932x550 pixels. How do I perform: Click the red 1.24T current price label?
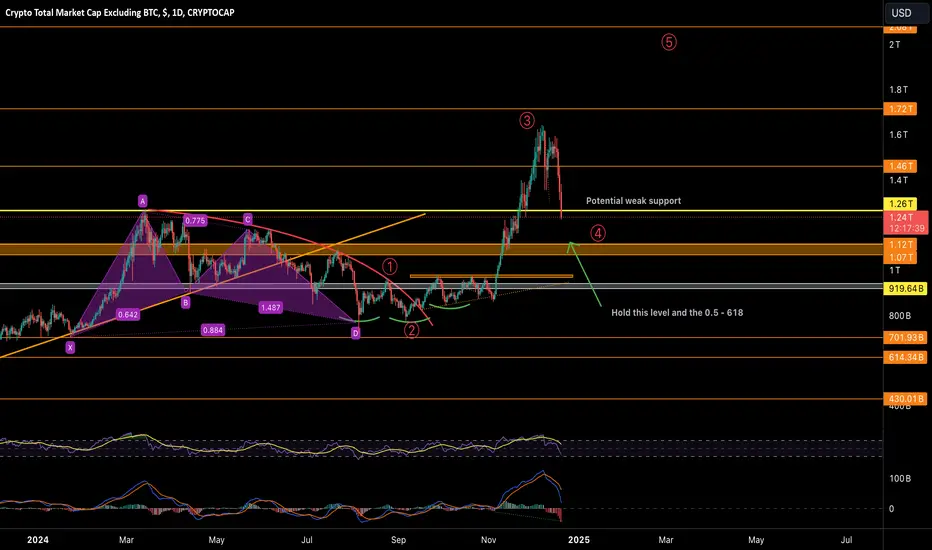906,218
